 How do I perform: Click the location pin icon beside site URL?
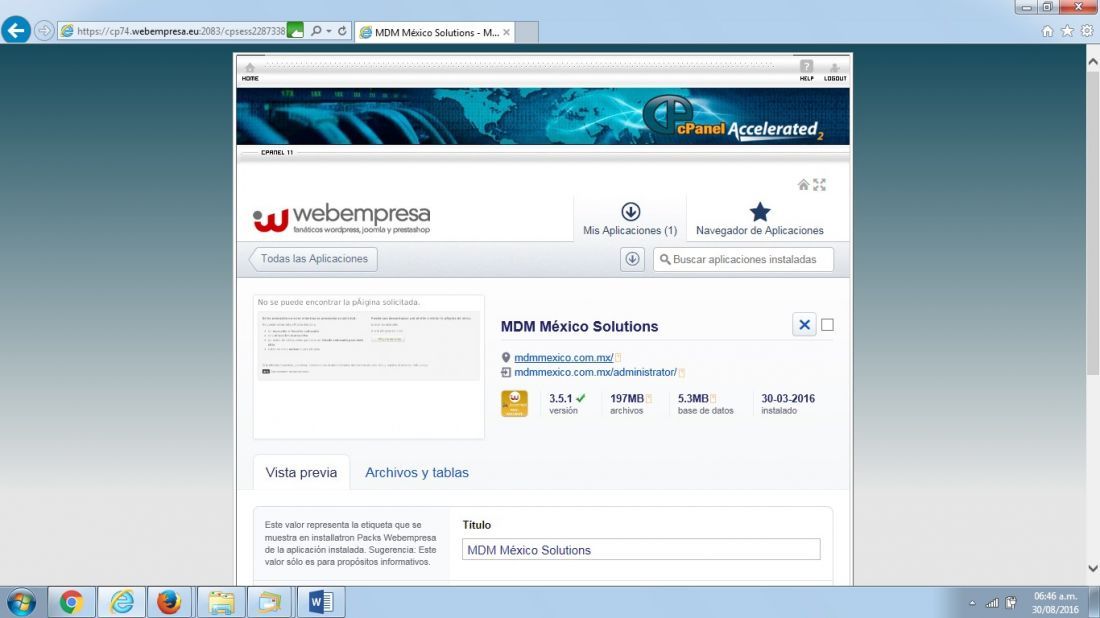point(506,358)
